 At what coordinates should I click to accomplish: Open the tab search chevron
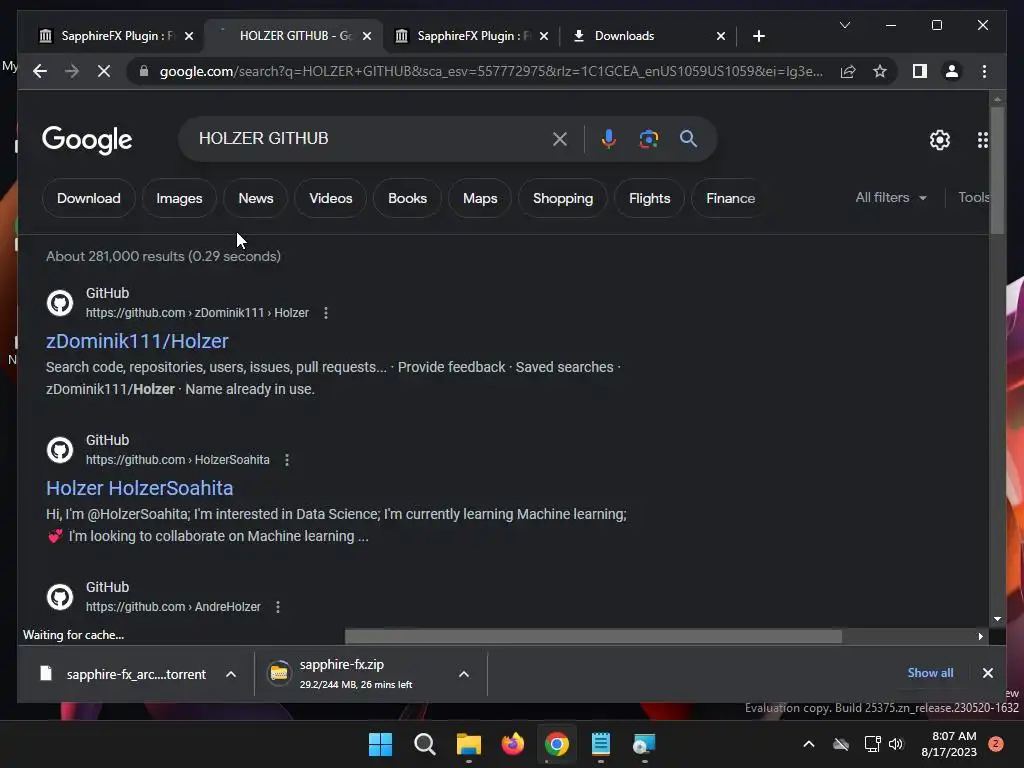[844, 25]
